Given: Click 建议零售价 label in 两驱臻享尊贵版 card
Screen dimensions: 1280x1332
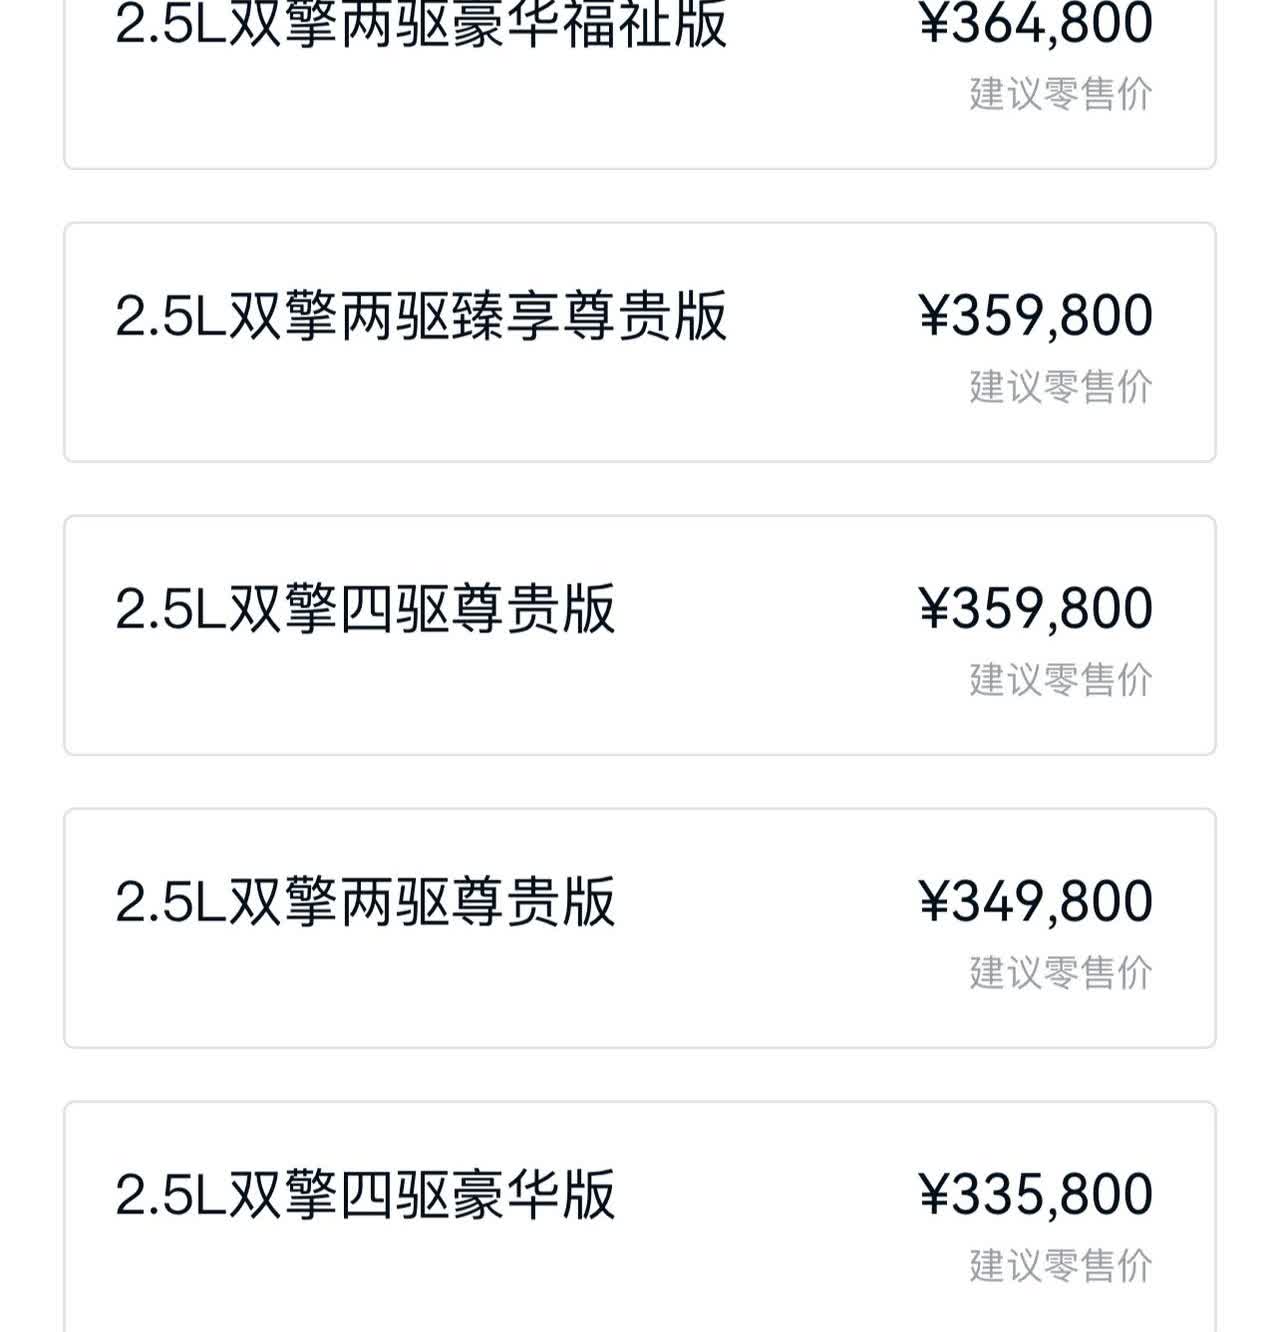Looking at the screenshot, I should (1060, 387).
